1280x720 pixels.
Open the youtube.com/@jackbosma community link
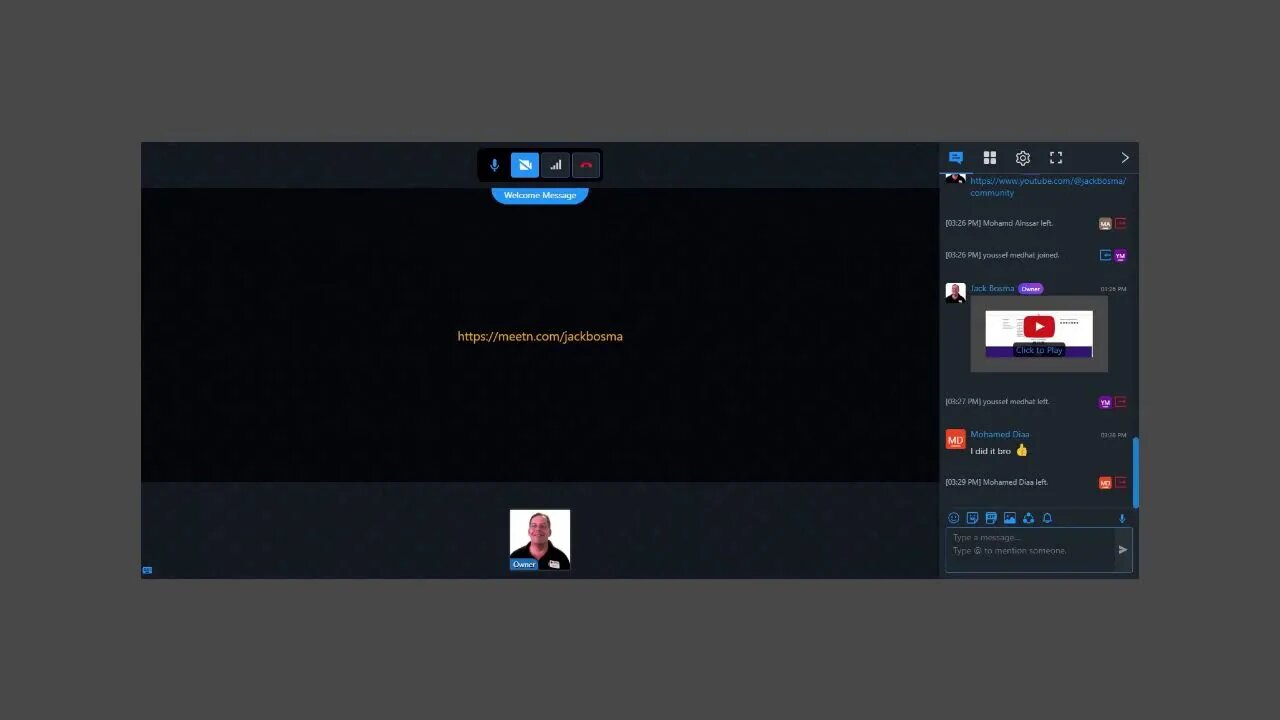pos(1048,187)
